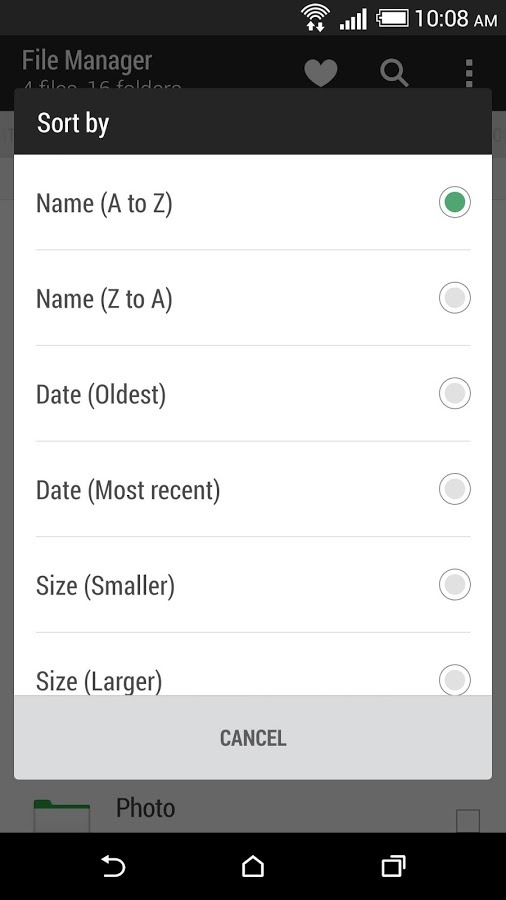Choose Date (Most recent) radio button
The height and width of the screenshot is (900, 506).
455,489
